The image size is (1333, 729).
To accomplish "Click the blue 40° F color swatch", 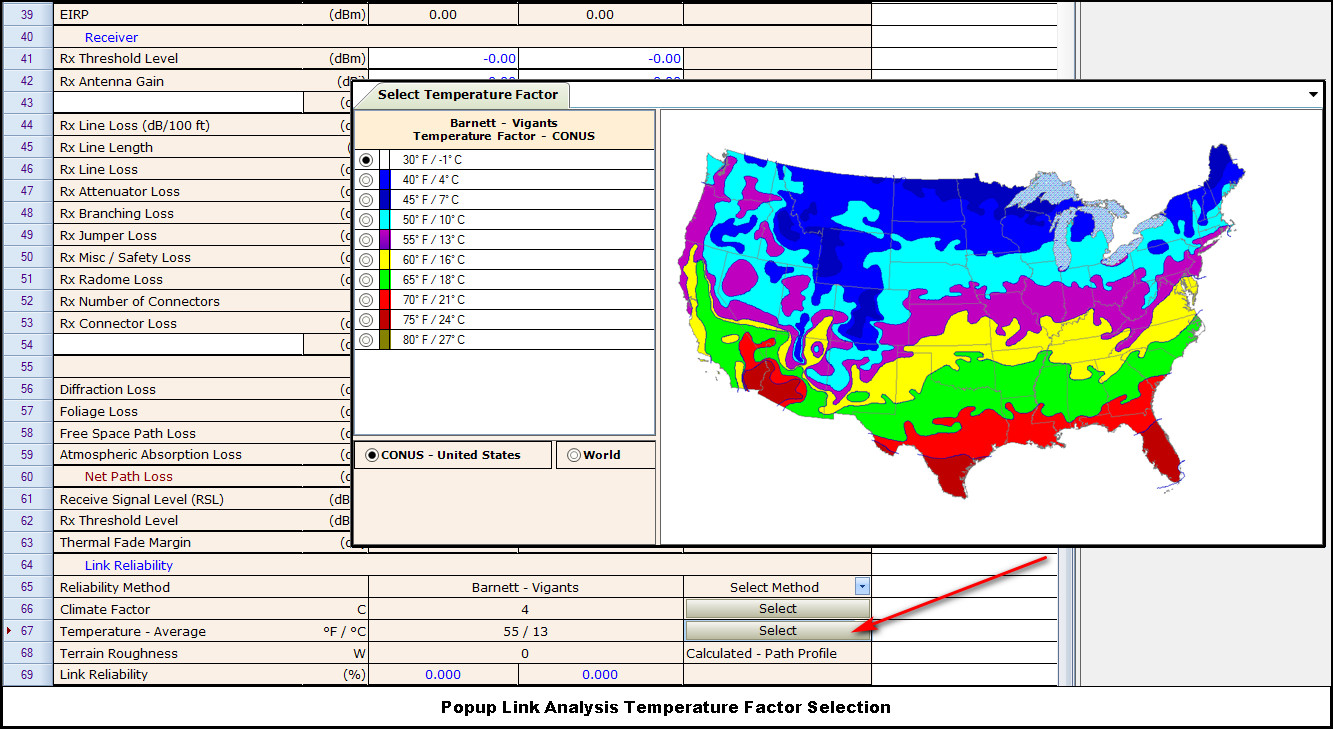I will click(x=385, y=180).
